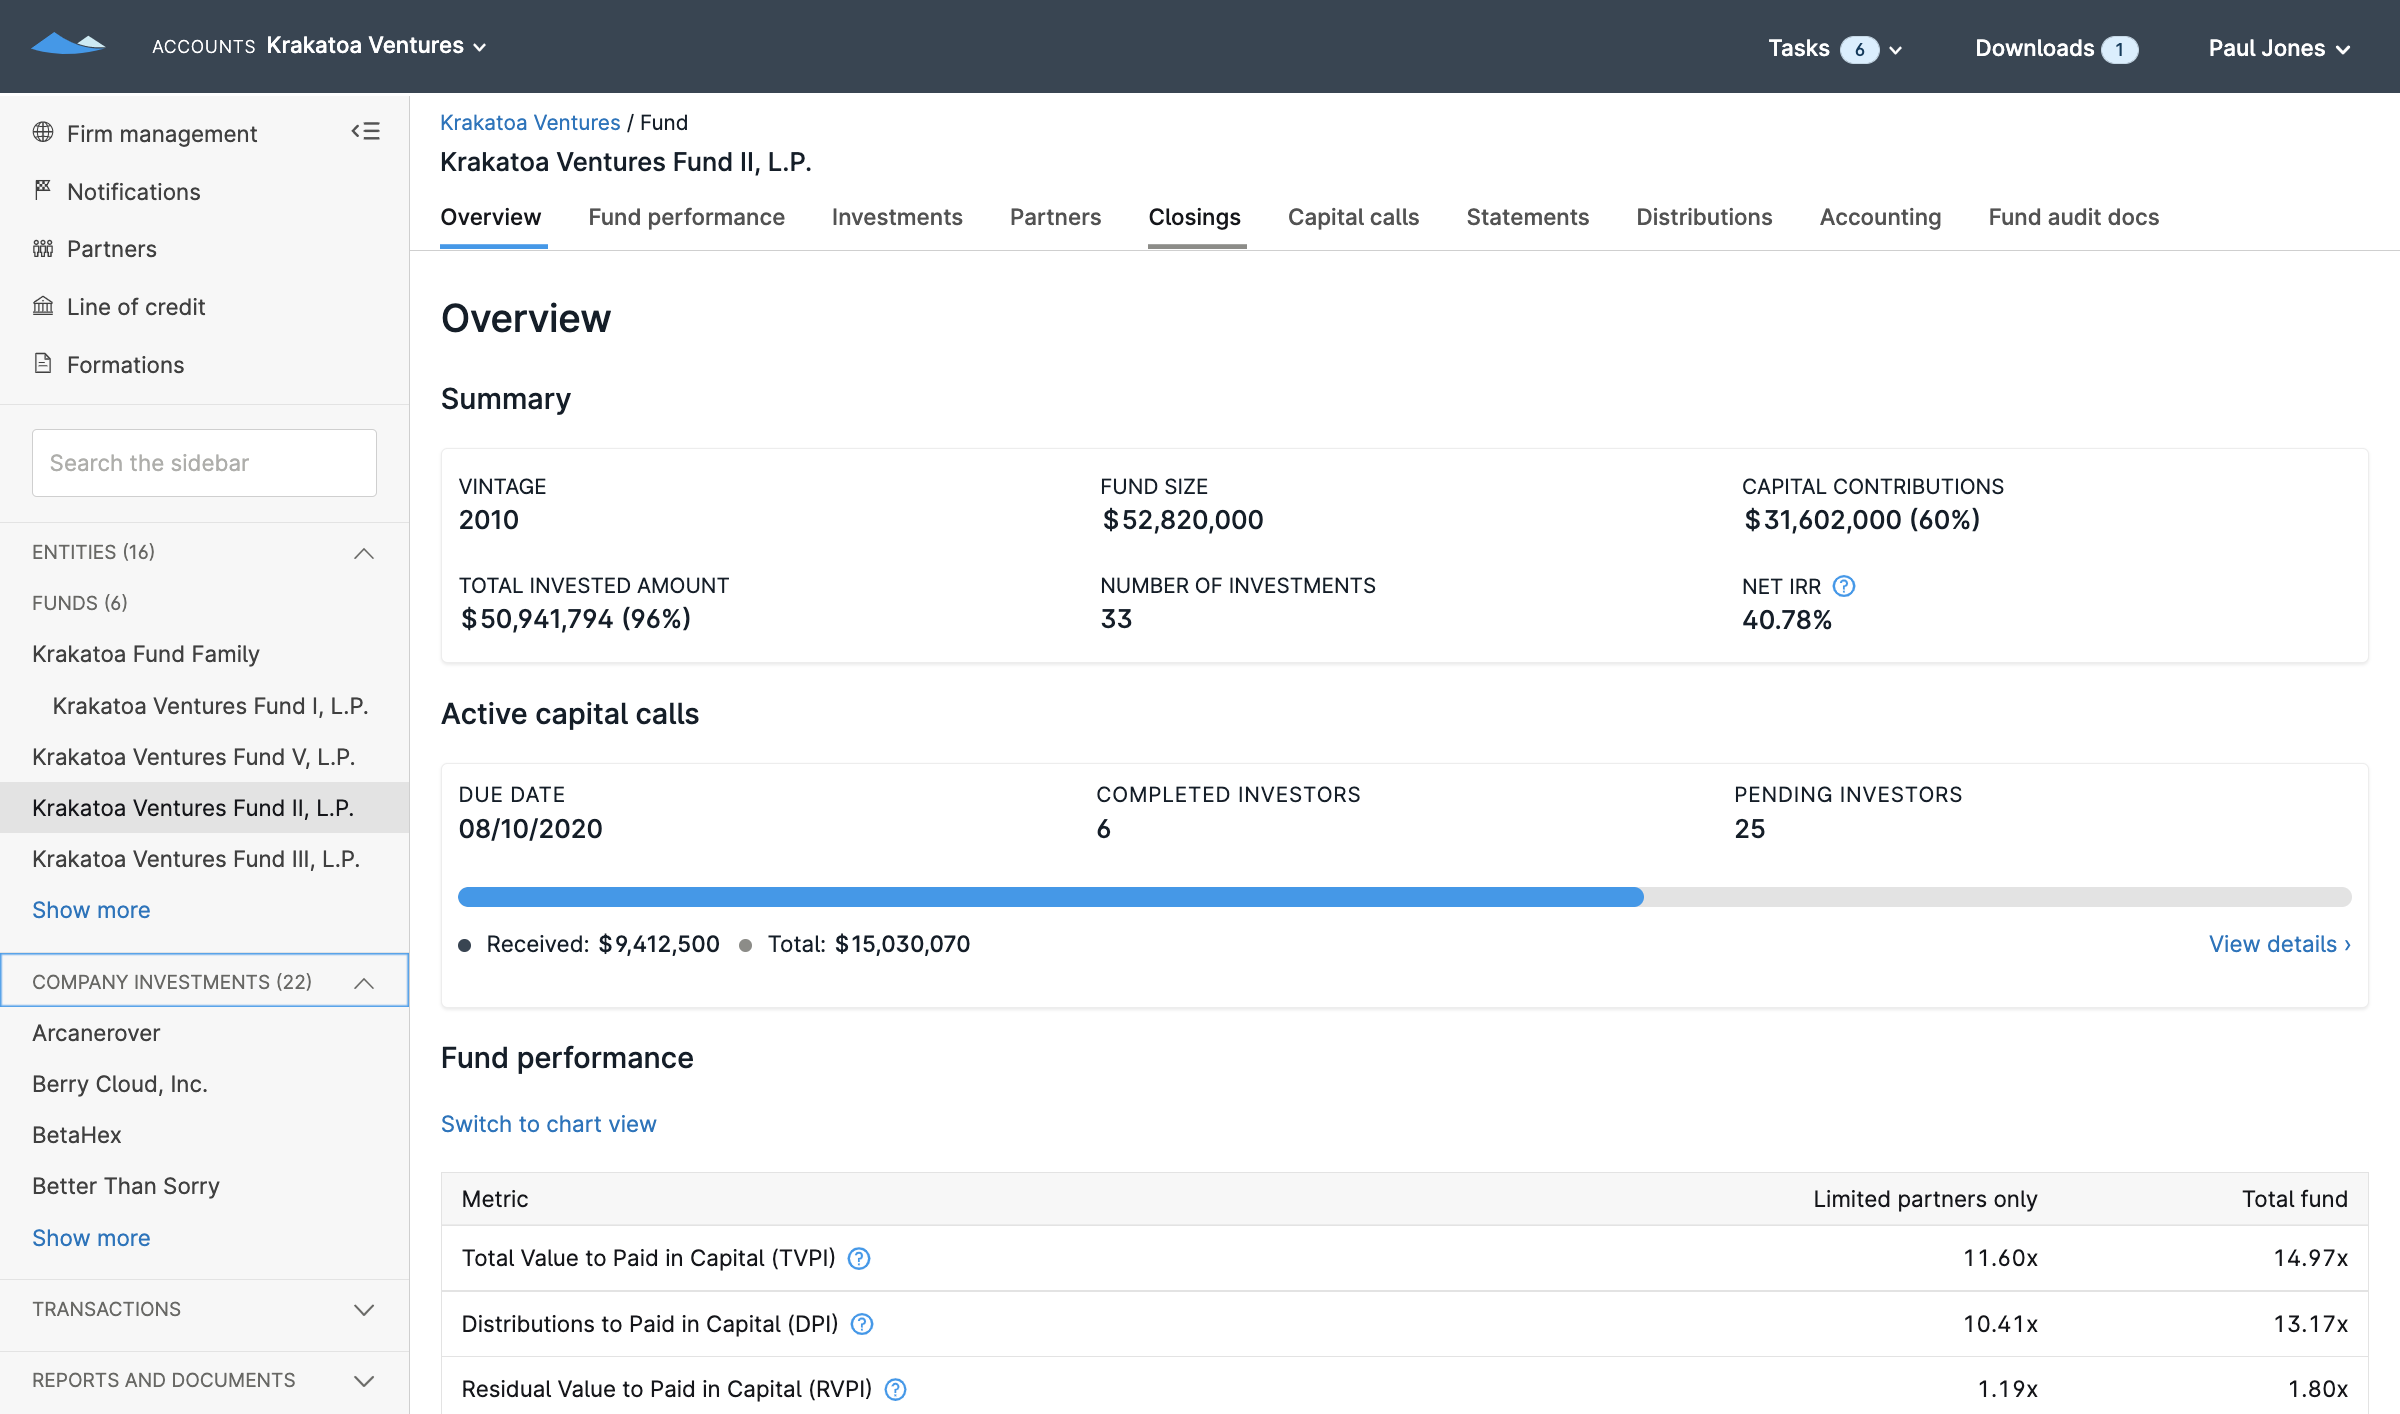Open the Tasks dropdown menu
Viewport: 2400px width, 1414px height.
point(1834,48)
